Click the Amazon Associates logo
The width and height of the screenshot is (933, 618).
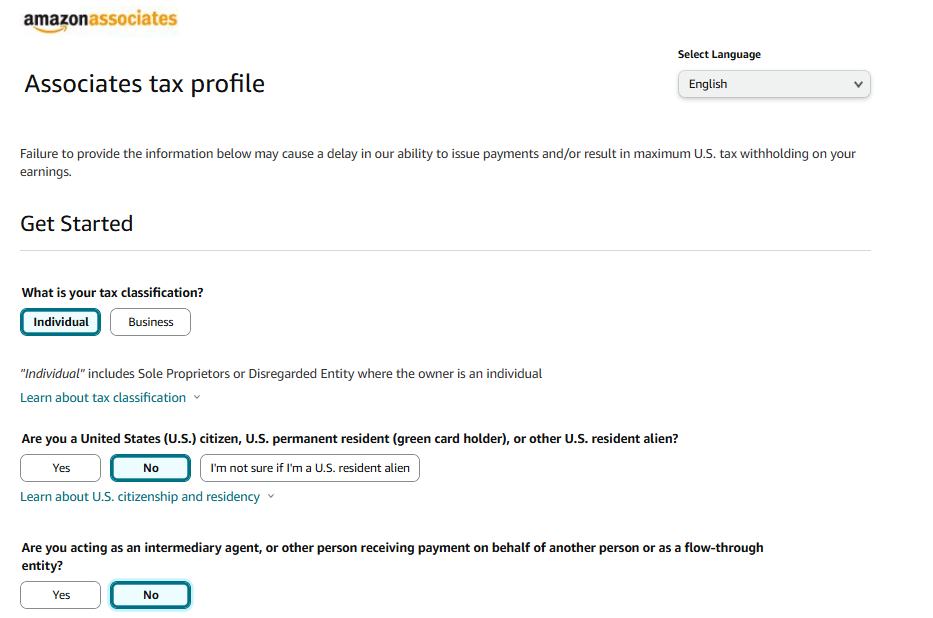tap(99, 19)
